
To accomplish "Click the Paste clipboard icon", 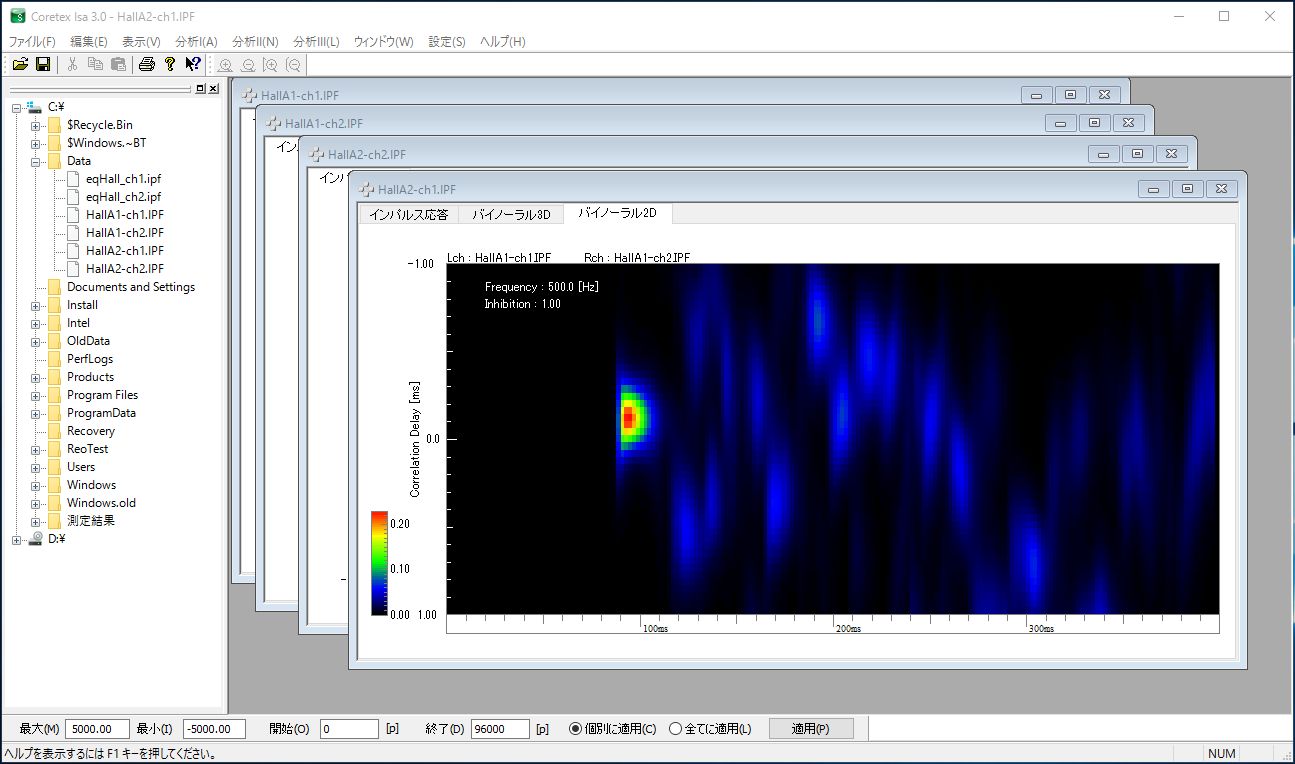I will (x=118, y=64).
